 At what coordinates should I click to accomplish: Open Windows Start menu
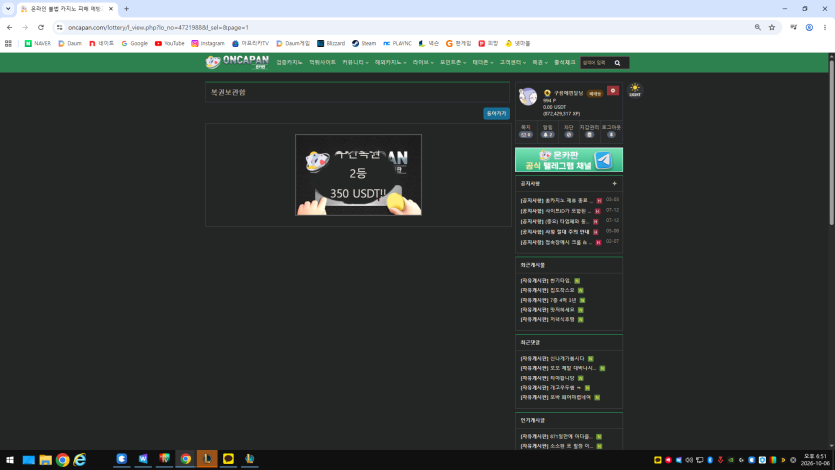[10, 459]
